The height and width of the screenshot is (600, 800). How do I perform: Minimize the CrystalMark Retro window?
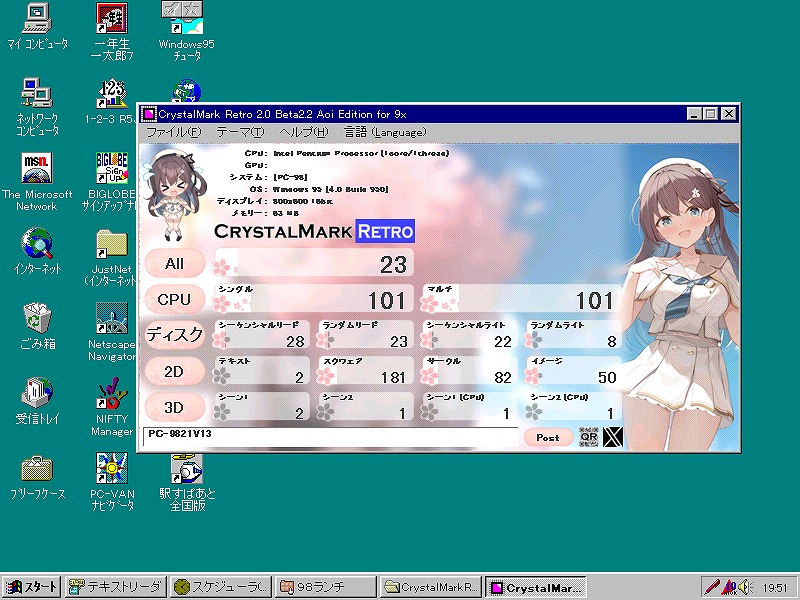click(x=693, y=114)
